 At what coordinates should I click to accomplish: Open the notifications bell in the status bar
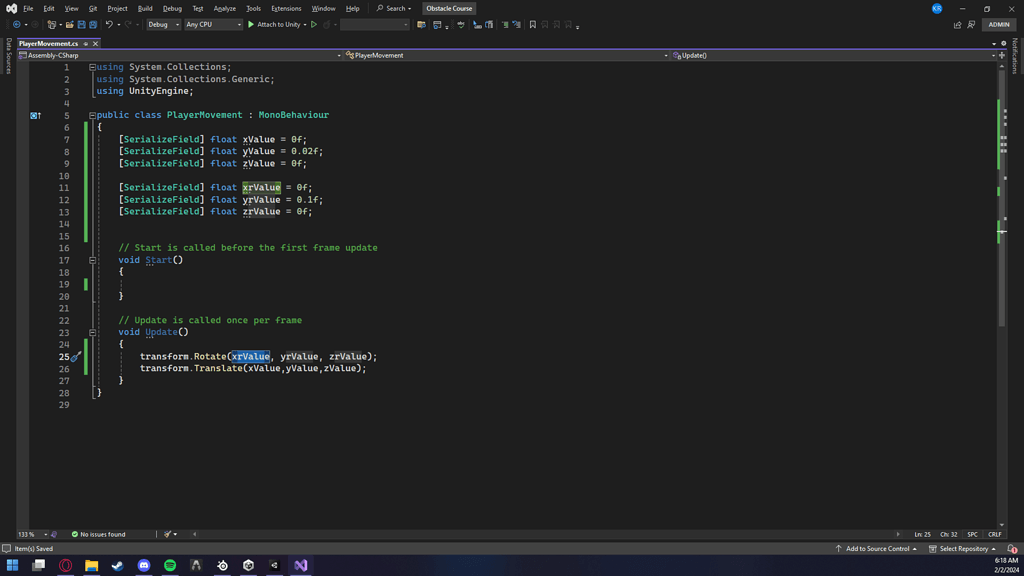pyautogui.click(x=1012, y=549)
